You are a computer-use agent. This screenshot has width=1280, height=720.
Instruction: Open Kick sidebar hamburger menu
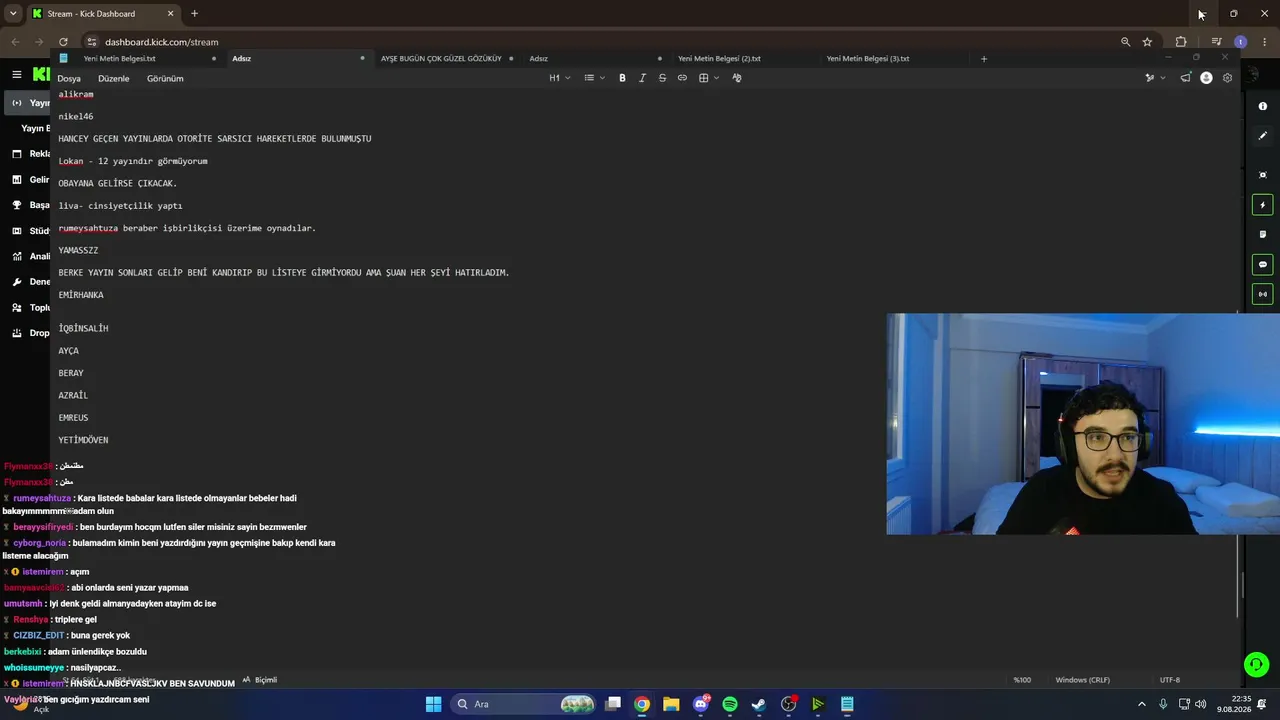pyautogui.click(x=17, y=74)
